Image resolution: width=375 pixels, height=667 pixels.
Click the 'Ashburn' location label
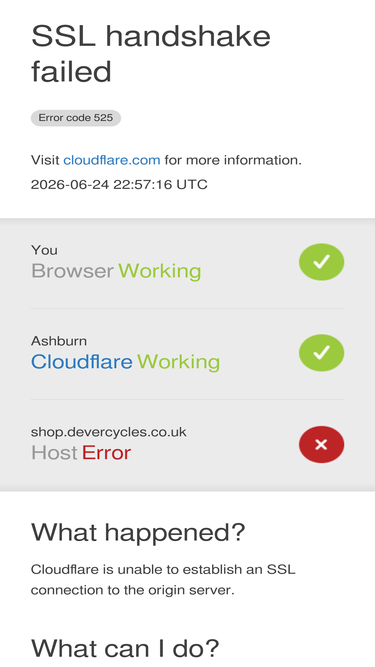pos(59,341)
